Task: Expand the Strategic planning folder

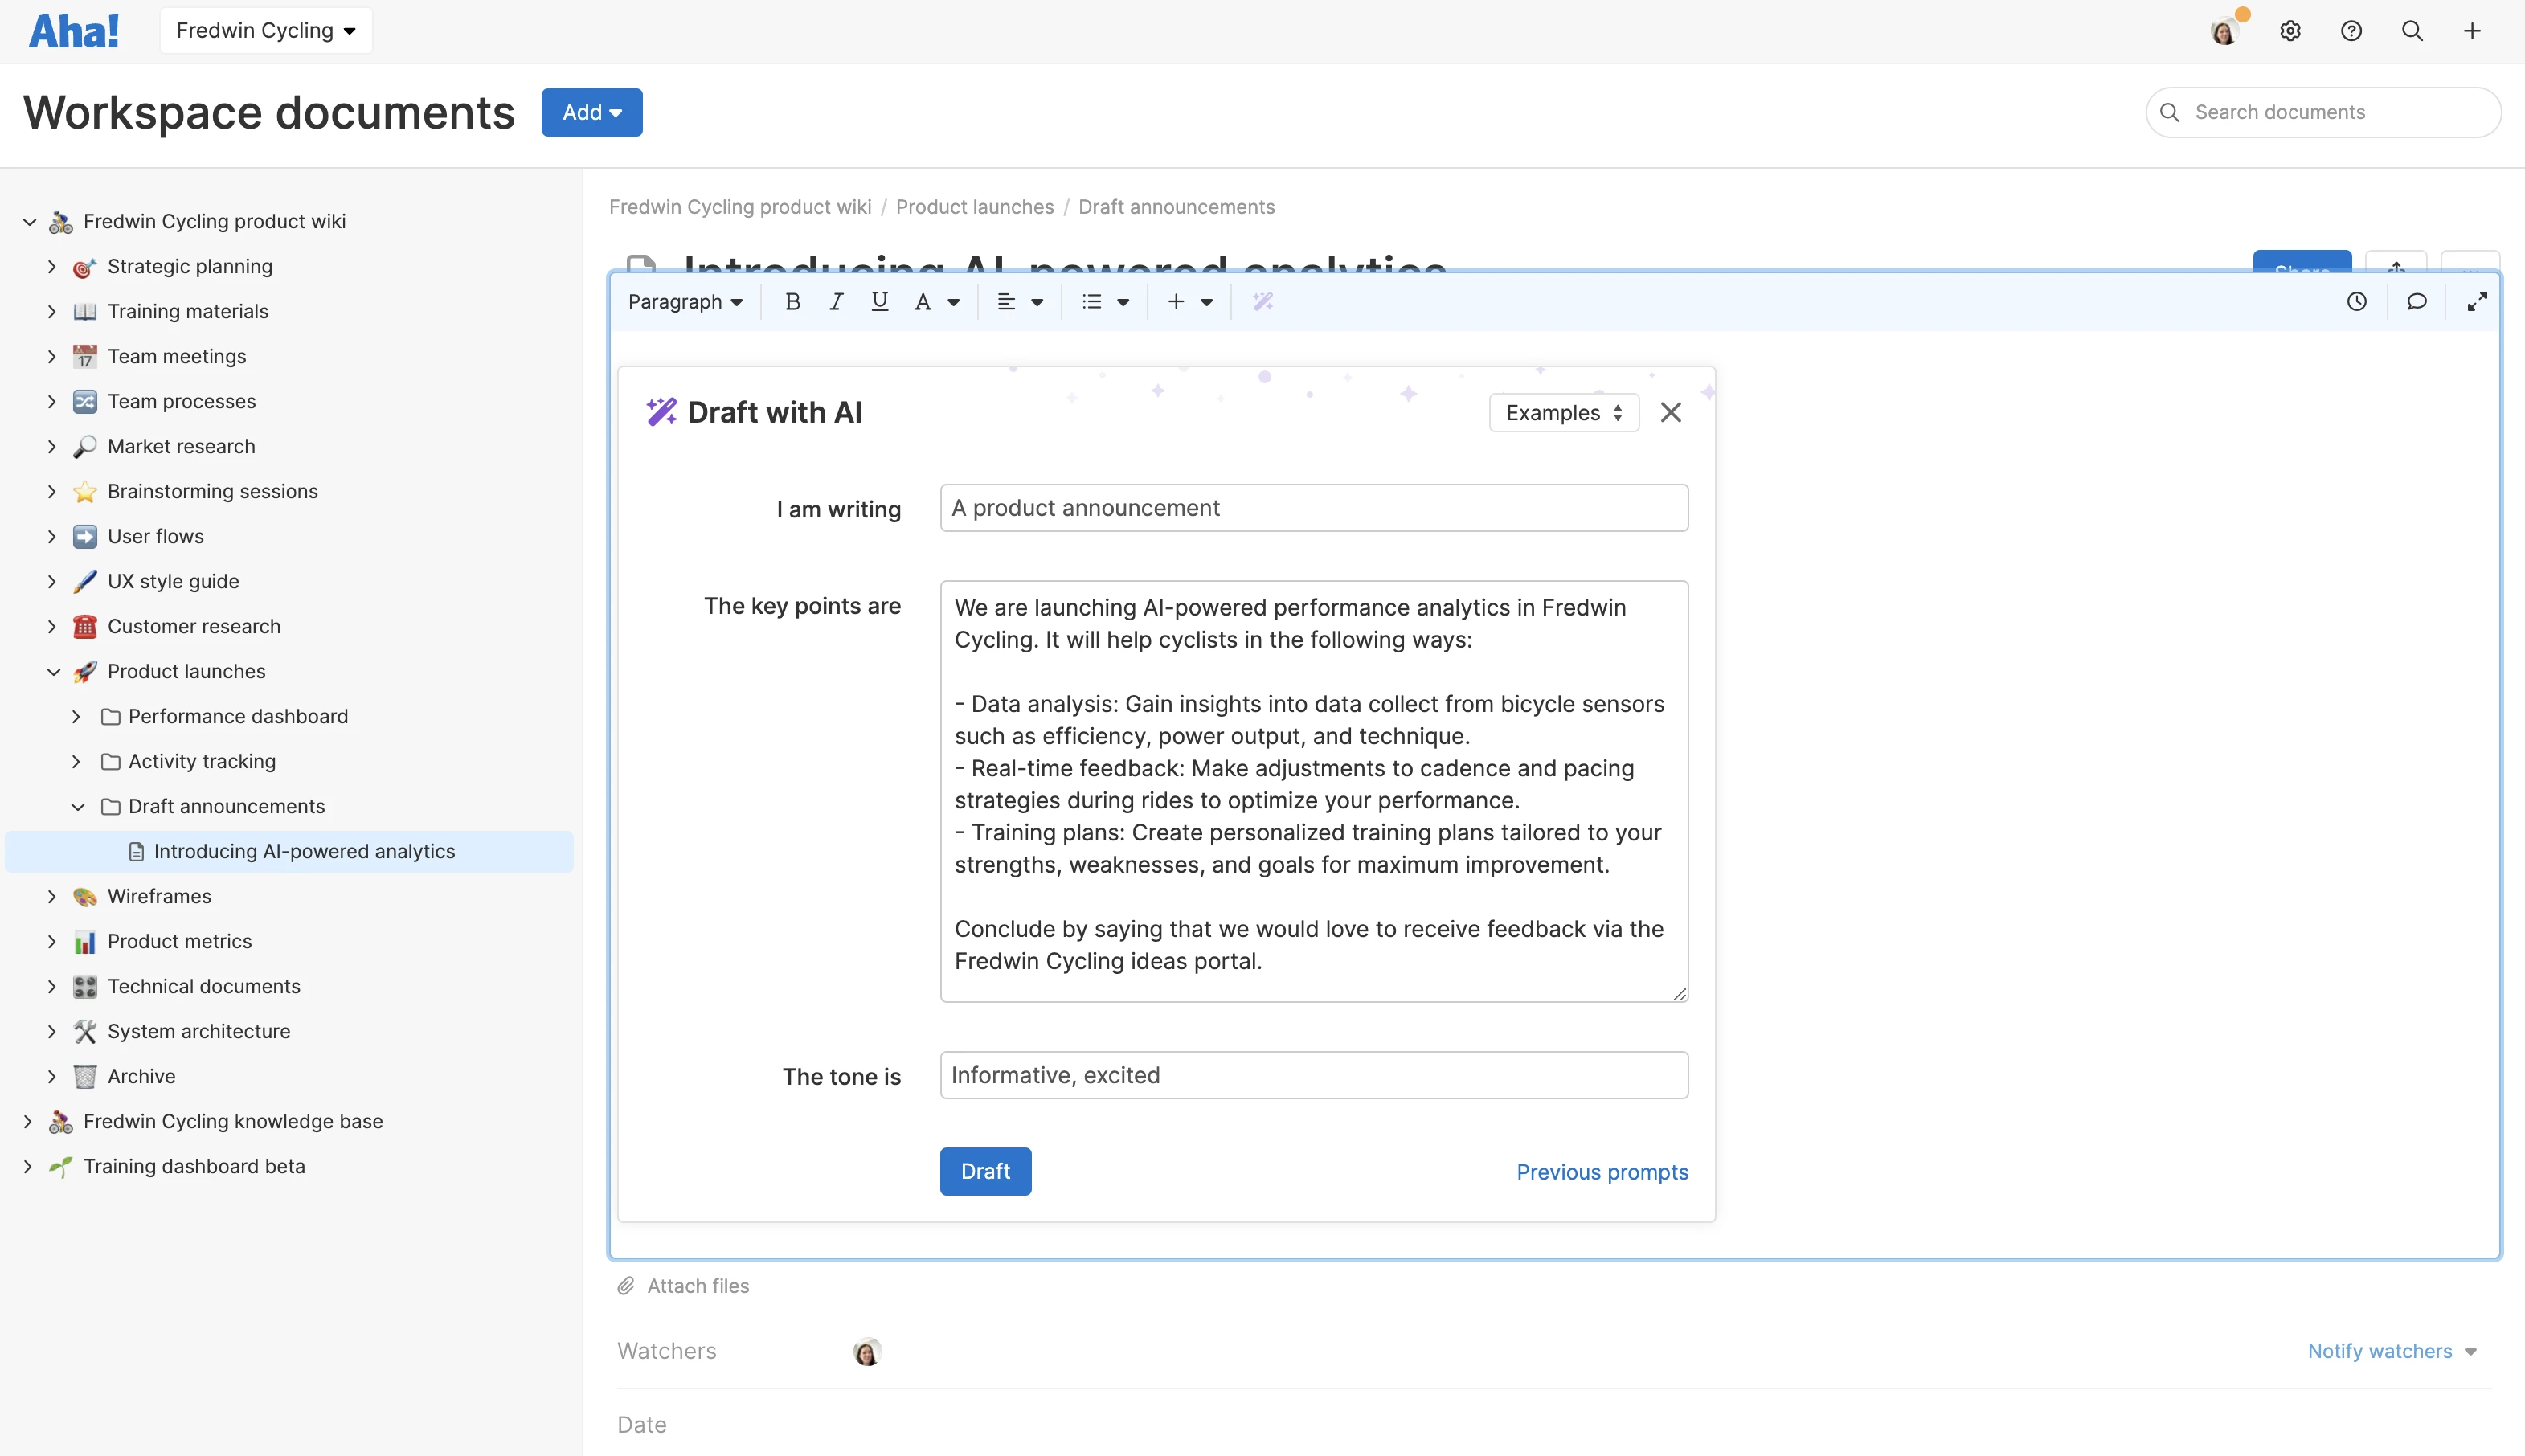Action: point(52,266)
